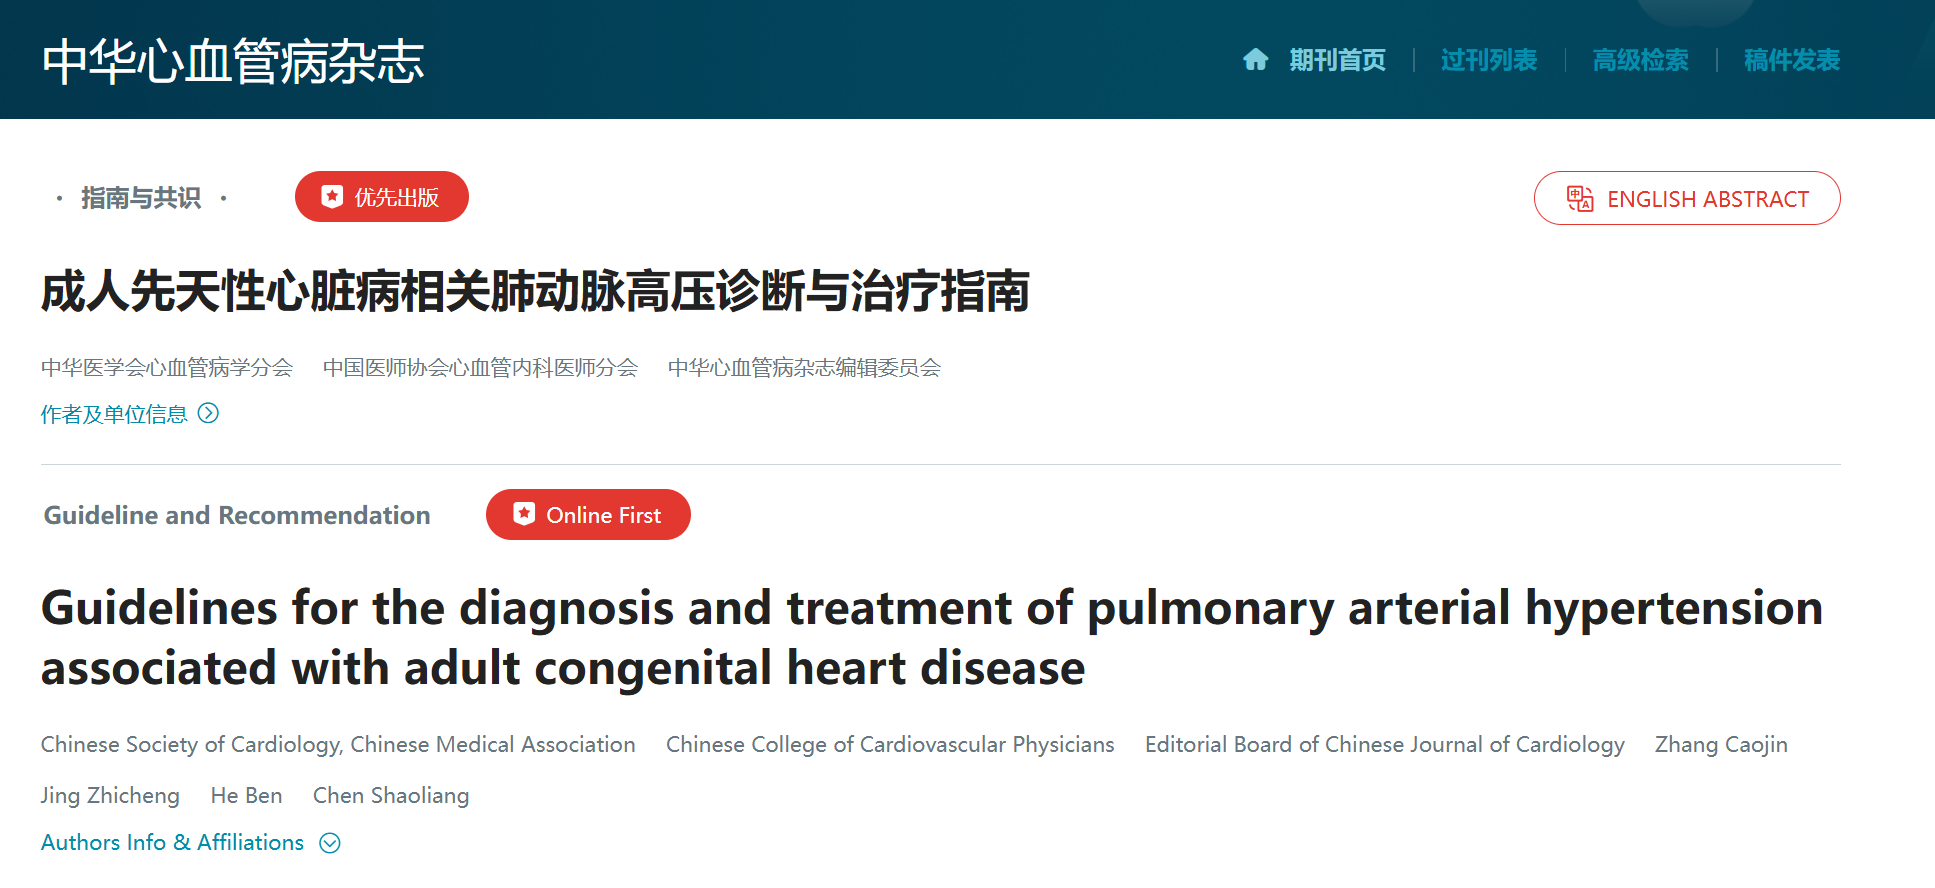The height and width of the screenshot is (888, 1935).
Task: Expand the Authors Info & Affiliations chevron
Action: (x=330, y=843)
